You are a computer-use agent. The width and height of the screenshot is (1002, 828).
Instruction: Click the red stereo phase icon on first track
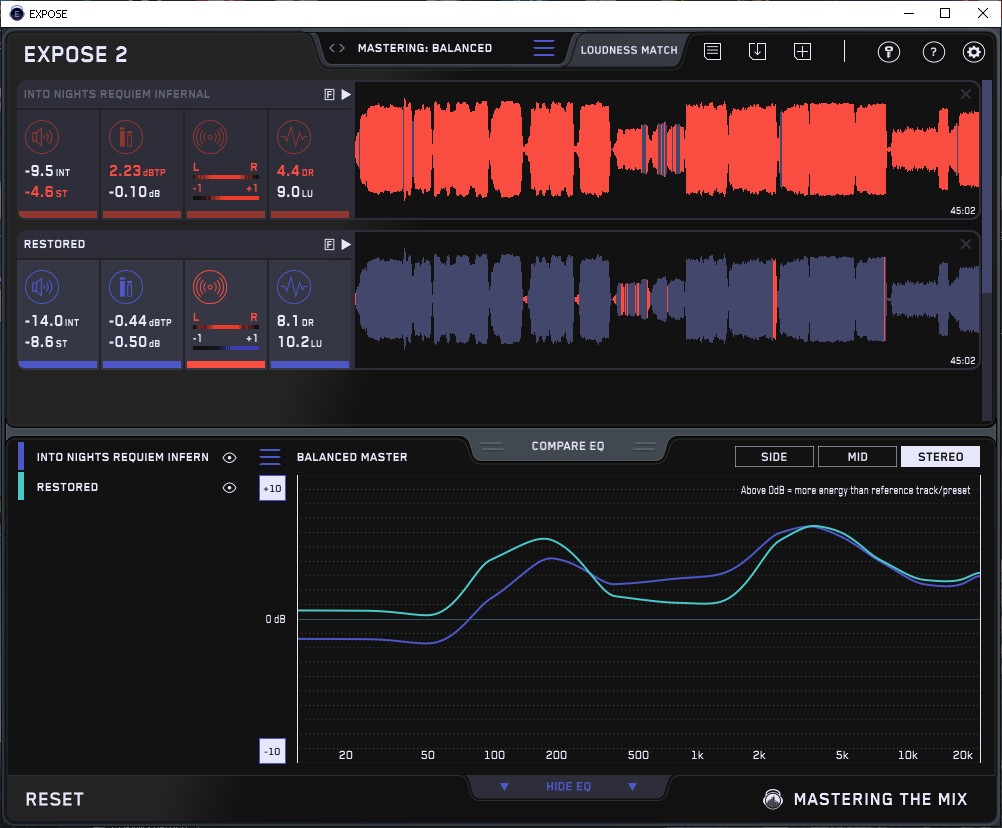click(210, 137)
